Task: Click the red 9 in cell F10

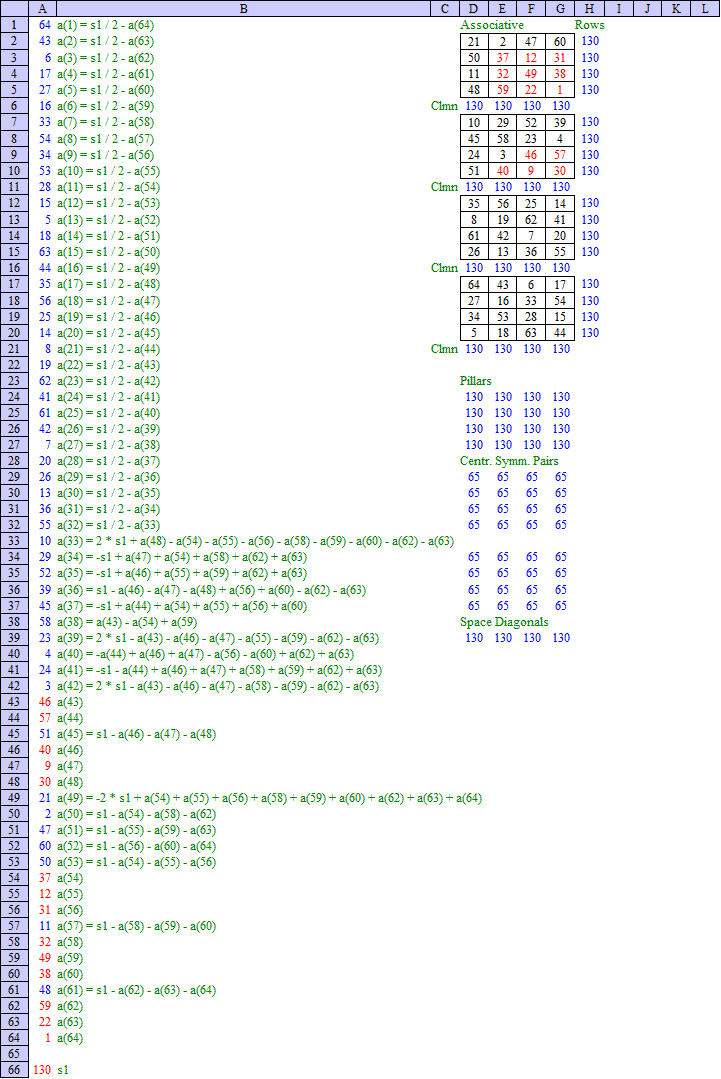Action: (531, 171)
